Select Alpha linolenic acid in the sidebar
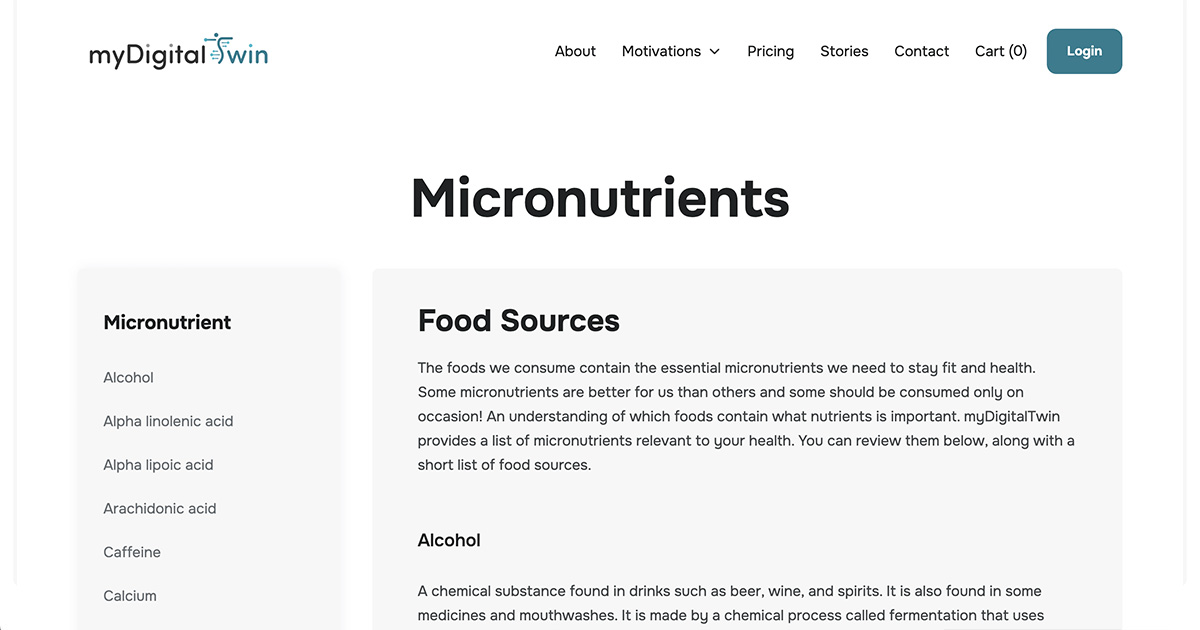The height and width of the screenshot is (630, 1200). 168,421
